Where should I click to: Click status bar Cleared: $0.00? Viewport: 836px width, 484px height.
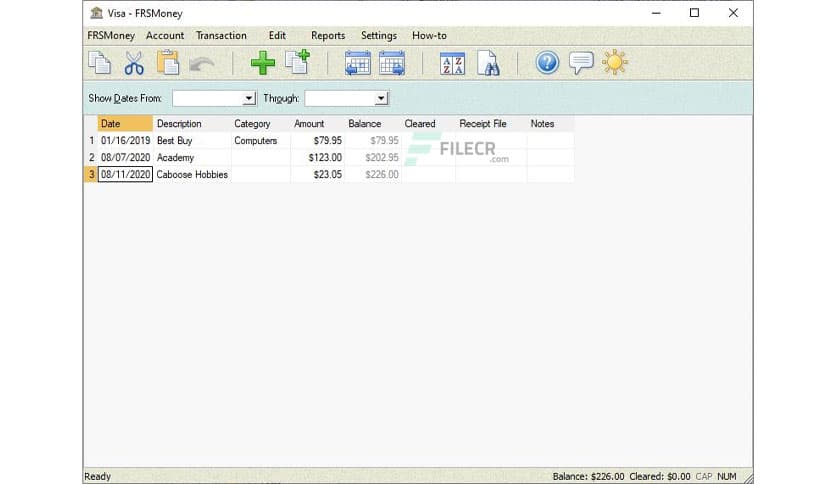coord(660,477)
